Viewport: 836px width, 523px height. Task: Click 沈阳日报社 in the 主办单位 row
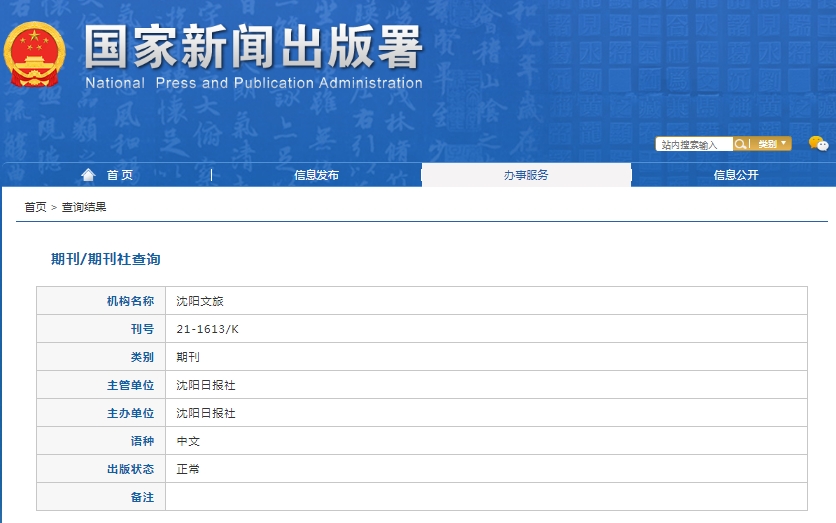(x=206, y=413)
